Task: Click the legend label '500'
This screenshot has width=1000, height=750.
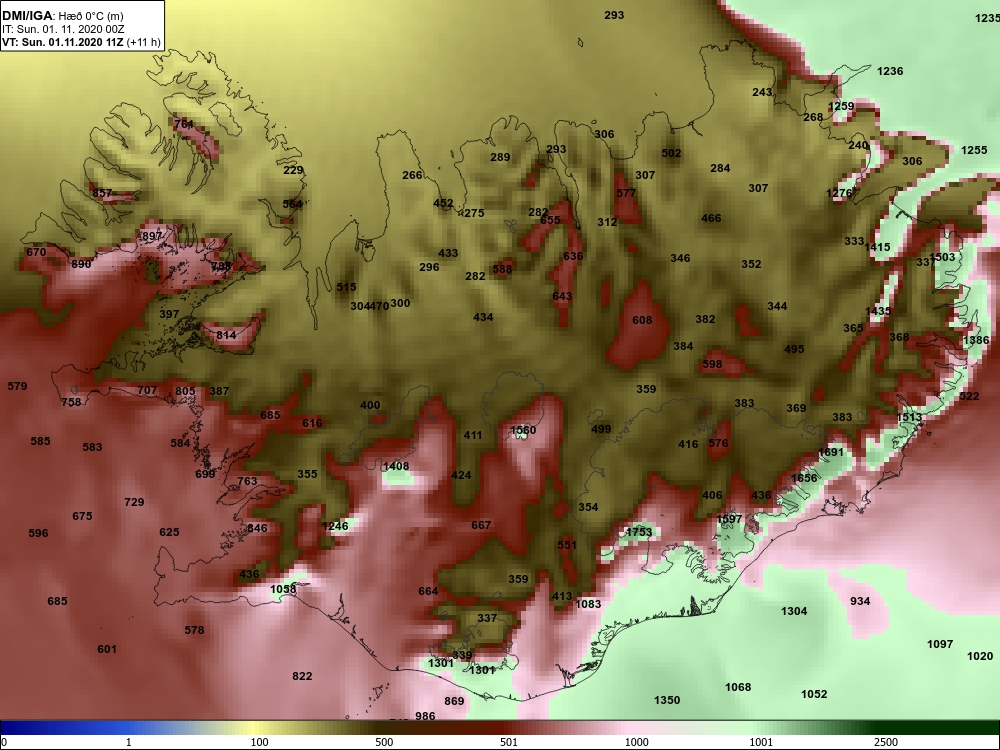Action: tap(384, 742)
